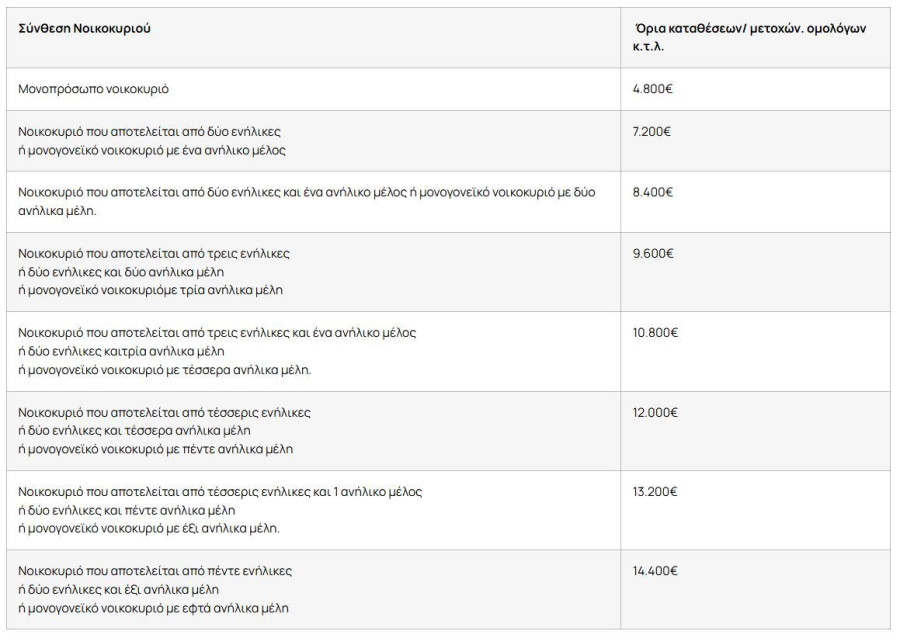Click line "ή μονογονεϊκό νοικοκυριό με τέσσερα ανήλικα μέλη."
This screenshot has width=900, height=638.
pos(165,369)
